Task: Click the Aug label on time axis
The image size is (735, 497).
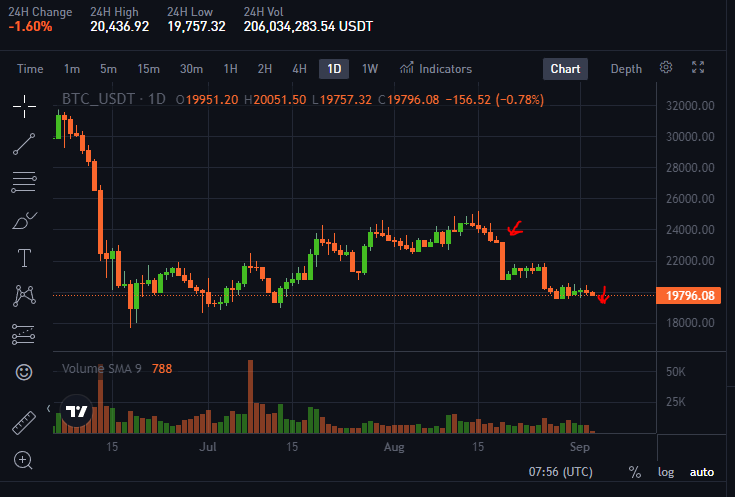Action: [394, 447]
